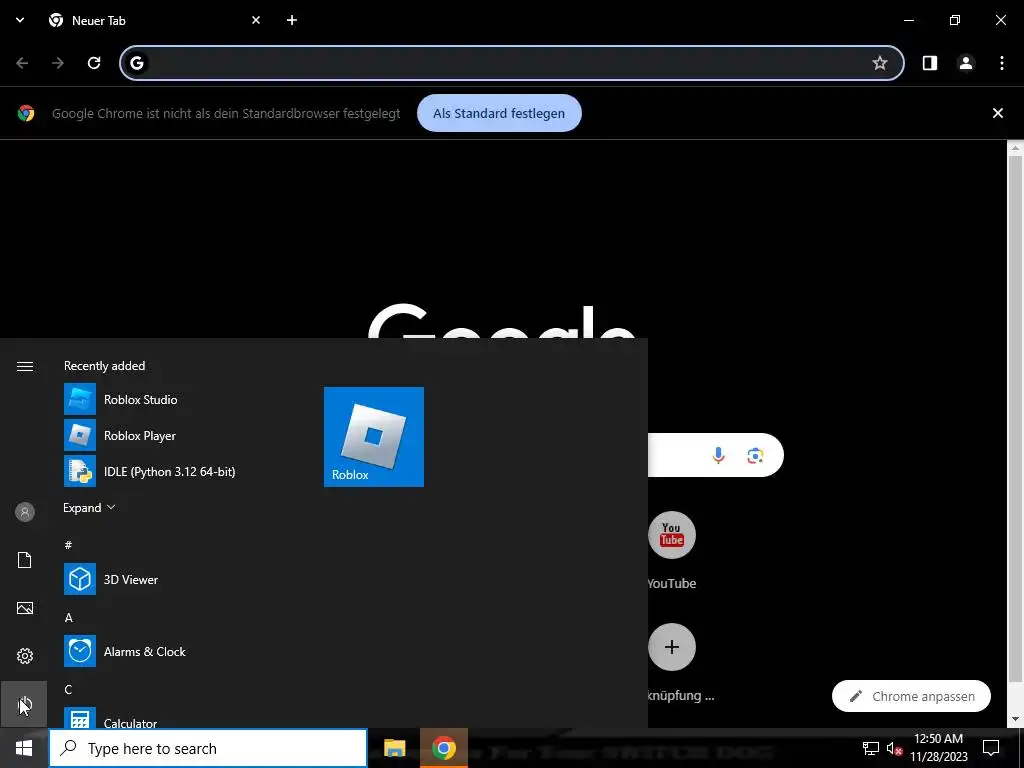
Task: Bookmark this tab with the star icon
Action: [x=880, y=63]
